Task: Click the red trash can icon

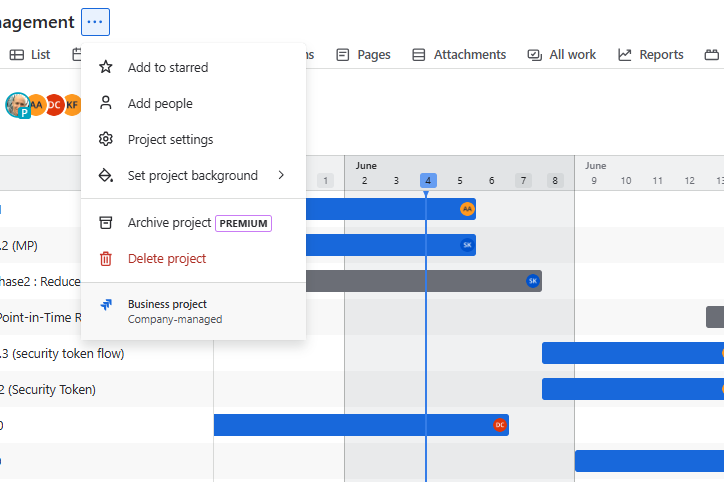Action: (x=106, y=259)
